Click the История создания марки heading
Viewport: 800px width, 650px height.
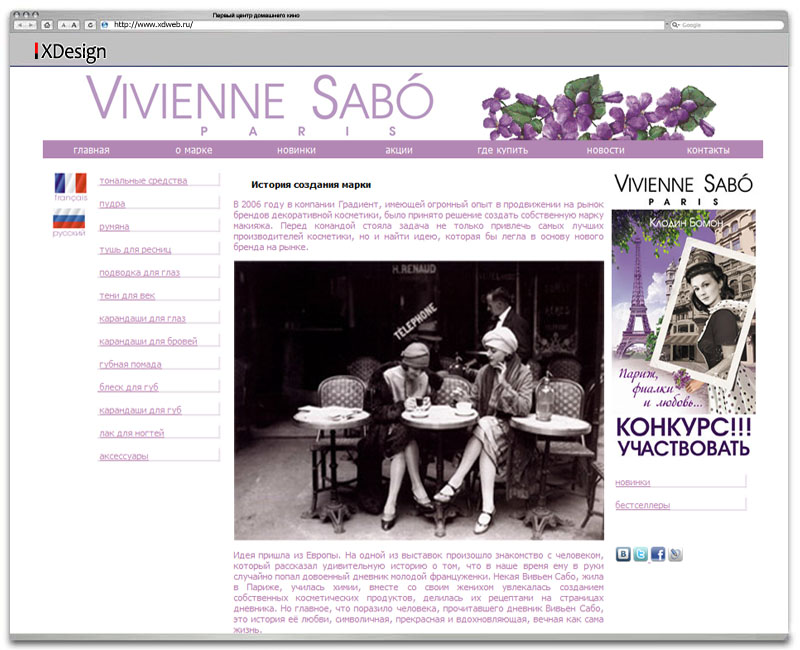[x=311, y=185]
